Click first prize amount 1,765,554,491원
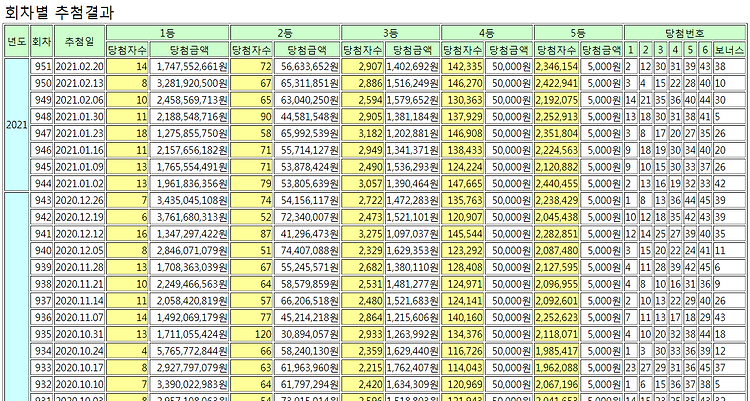750x401 pixels. (x=189, y=167)
